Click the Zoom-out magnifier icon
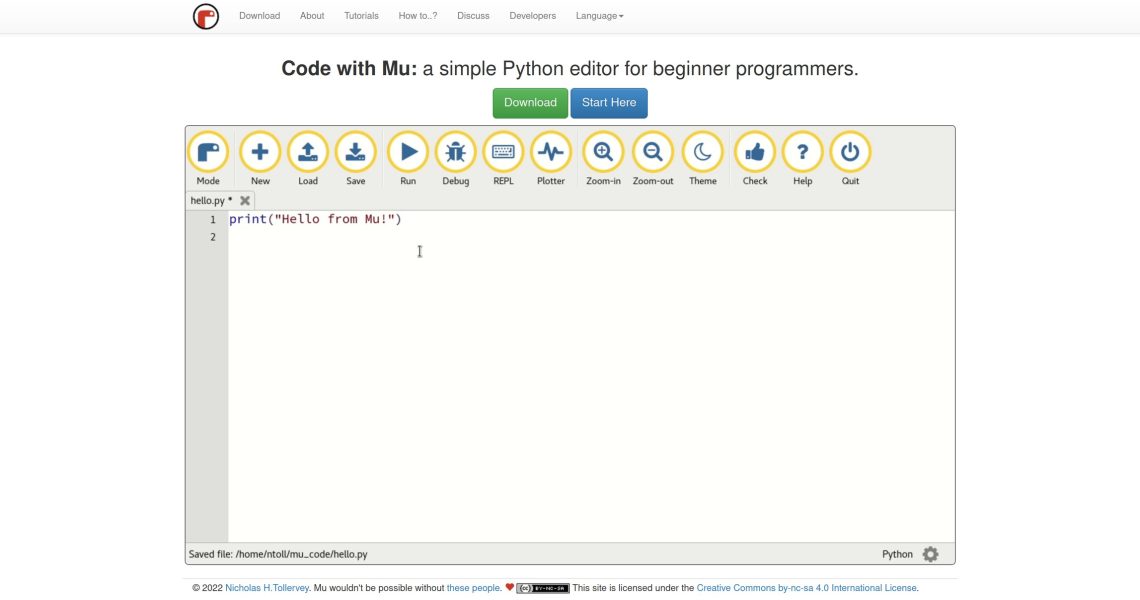The height and width of the screenshot is (600, 1140). point(653,153)
